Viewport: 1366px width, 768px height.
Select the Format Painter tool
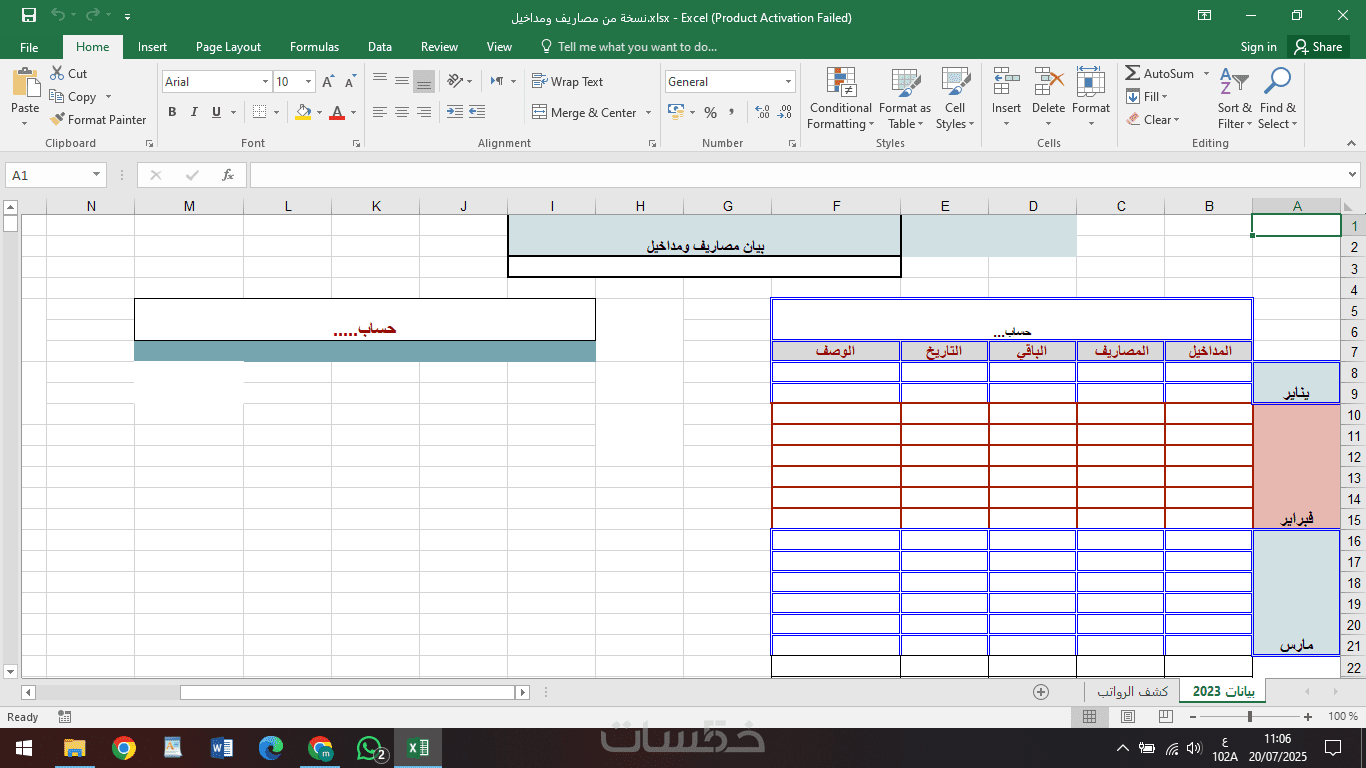[x=98, y=119]
